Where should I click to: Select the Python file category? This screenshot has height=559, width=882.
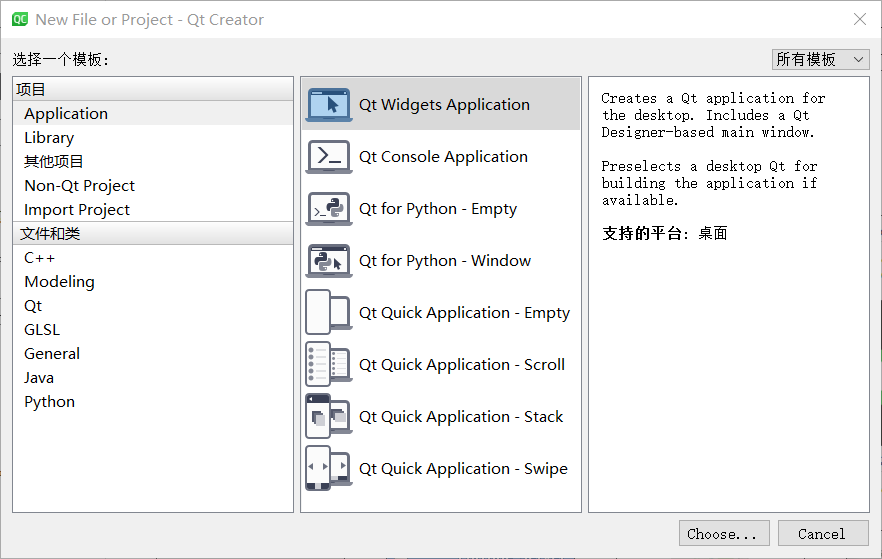(x=49, y=402)
